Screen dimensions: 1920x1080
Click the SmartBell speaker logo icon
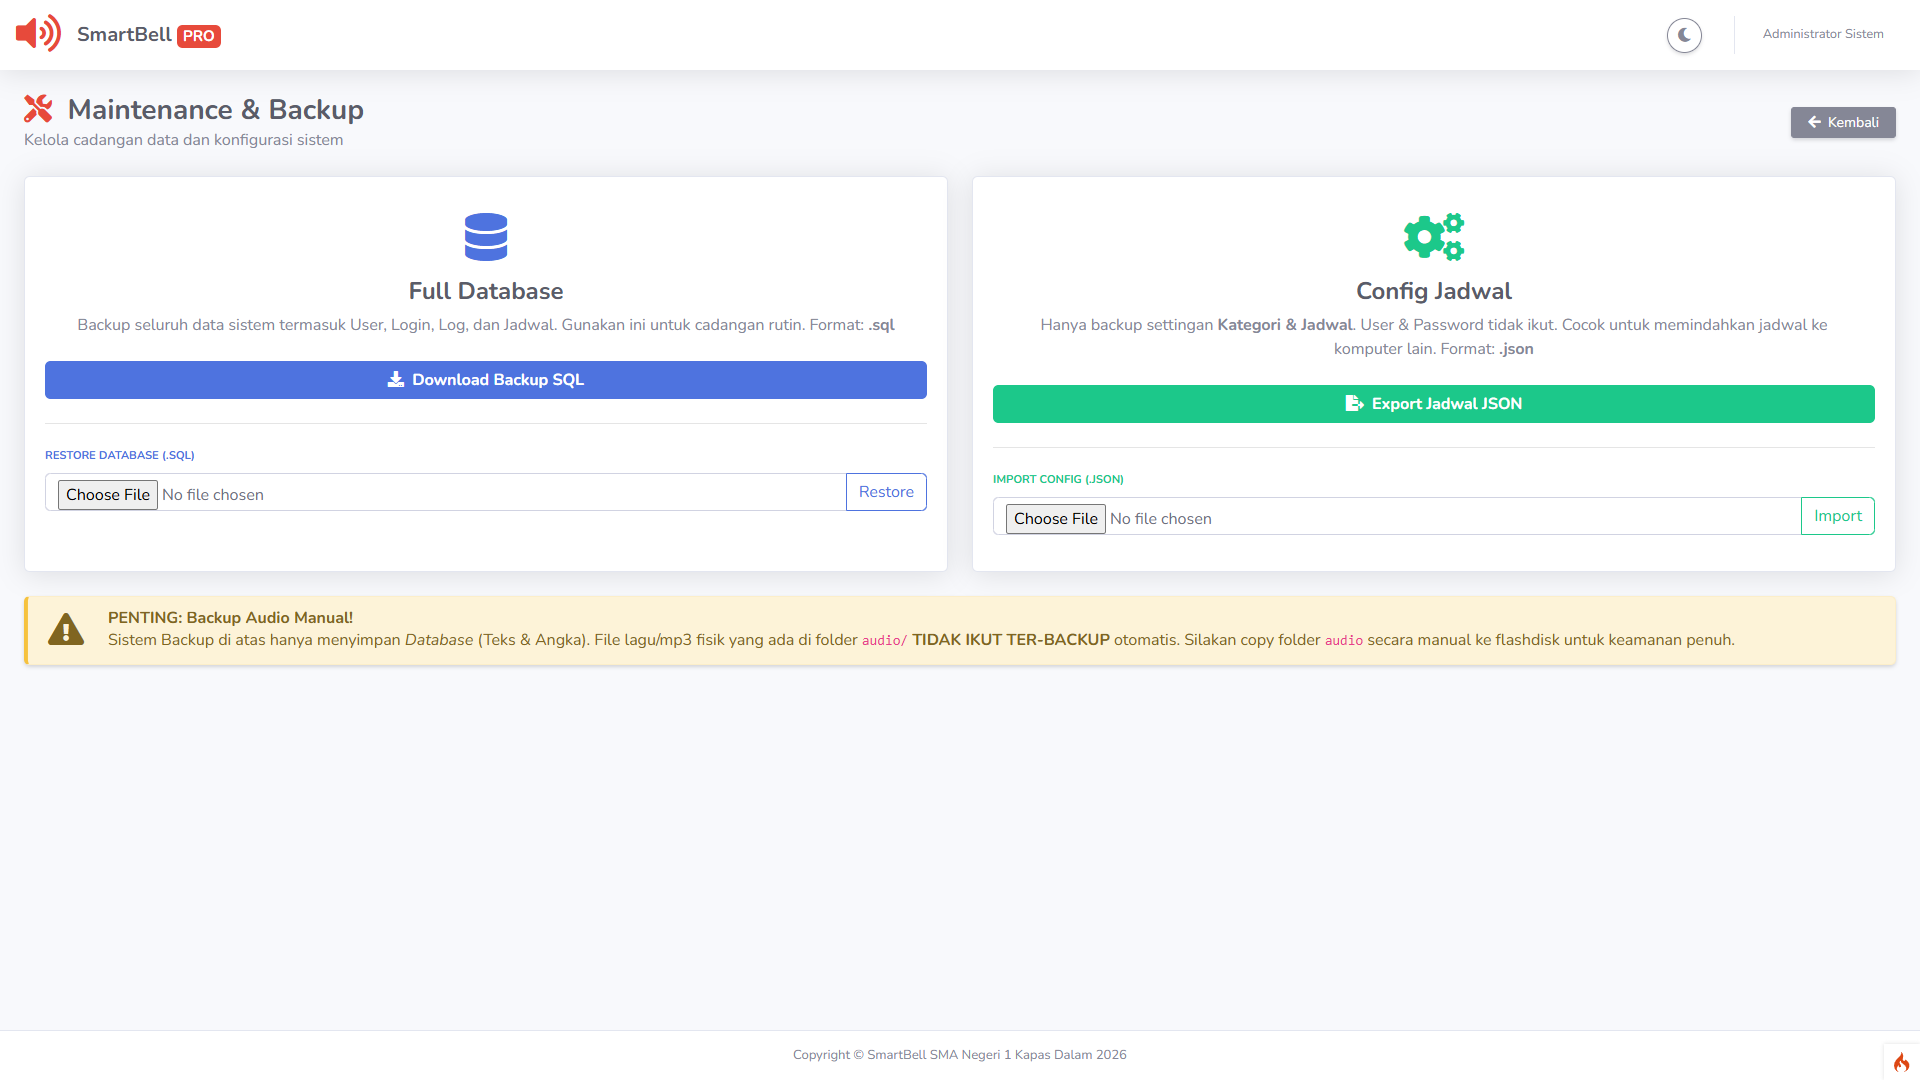38,34
